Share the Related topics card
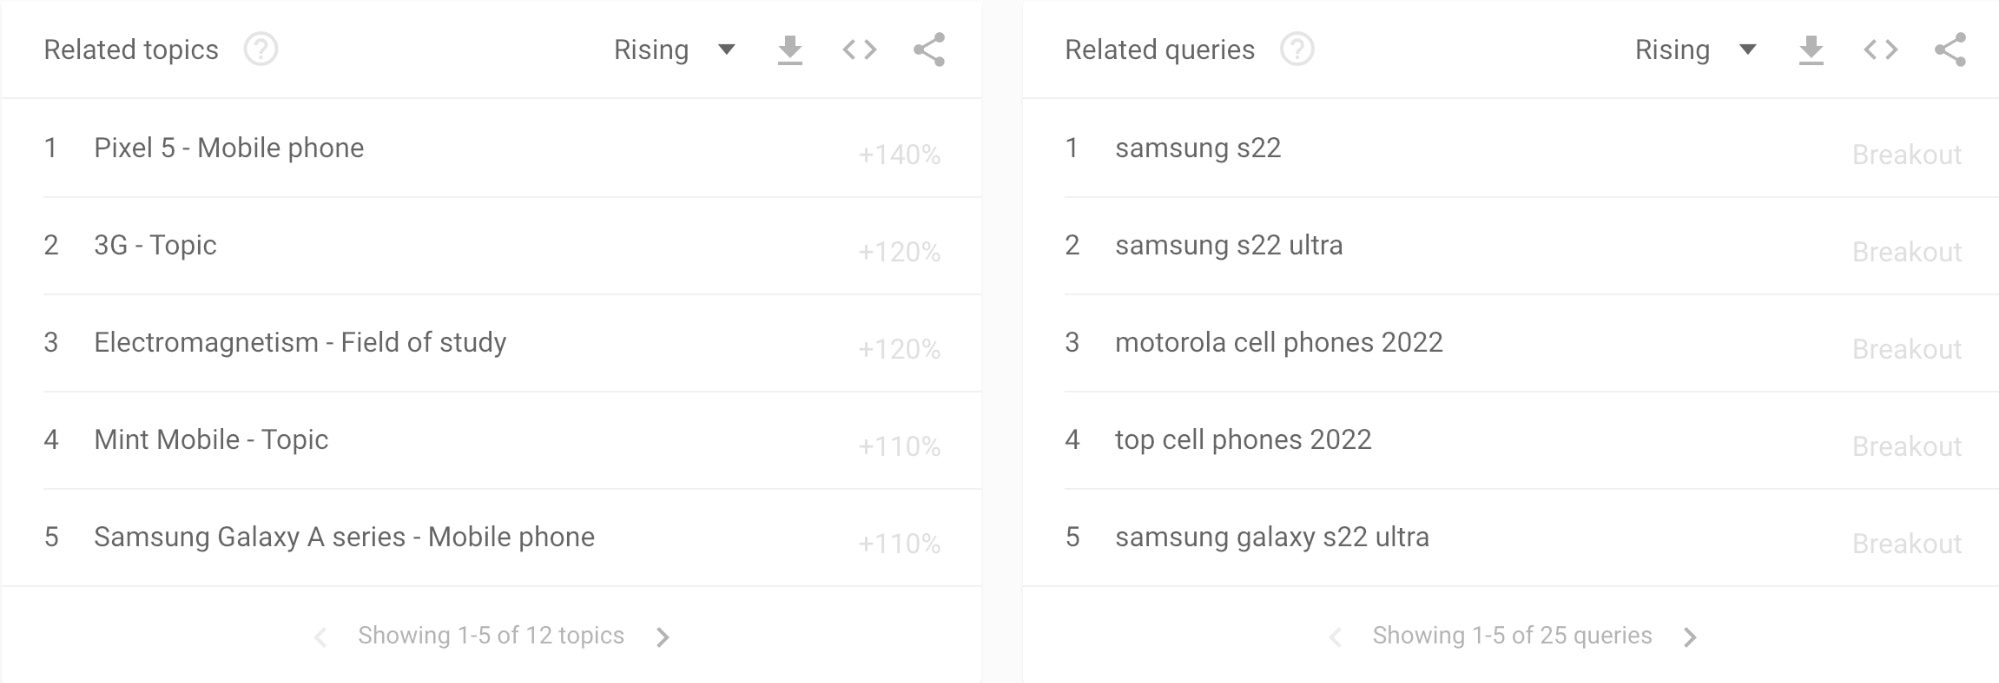1999x683 pixels. click(929, 50)
